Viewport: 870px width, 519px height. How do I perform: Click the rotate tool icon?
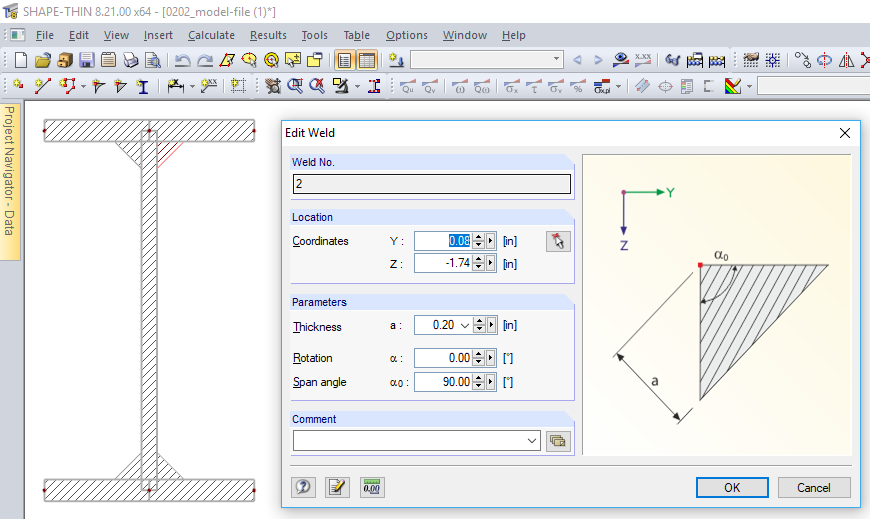(x=825, y=60)
